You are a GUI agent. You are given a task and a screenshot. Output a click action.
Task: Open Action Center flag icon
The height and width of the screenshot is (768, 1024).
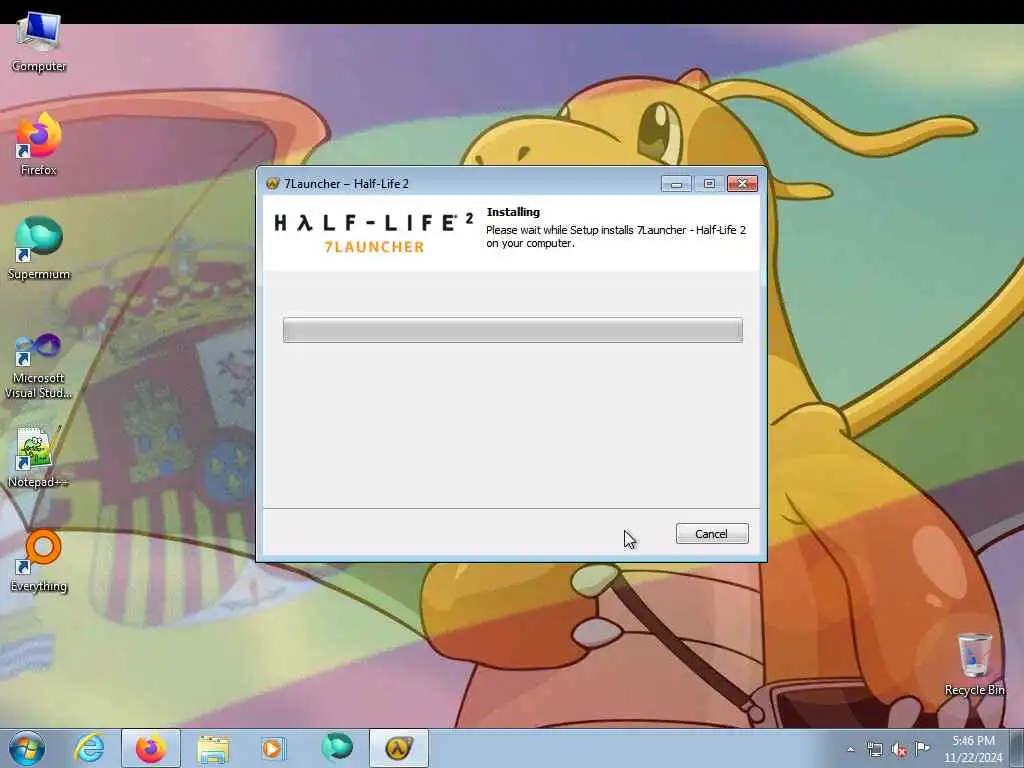(x=922, y=748)
